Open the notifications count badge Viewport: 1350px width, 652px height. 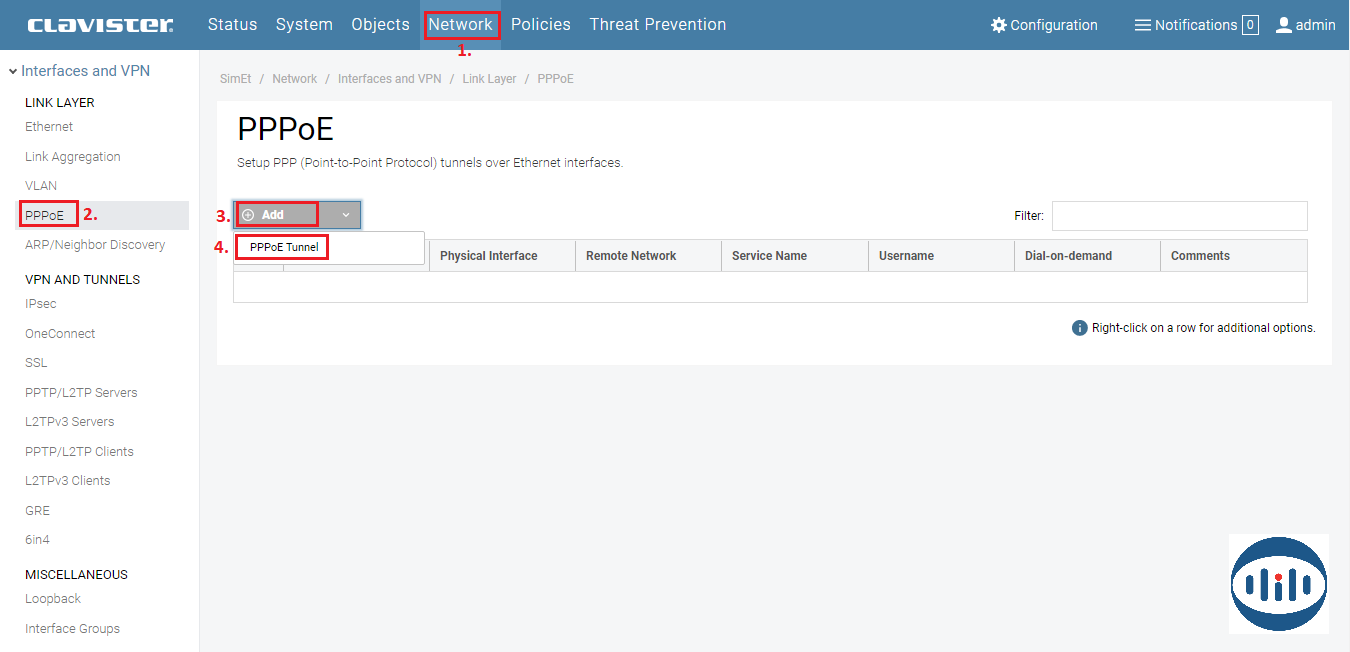click(1250, 25)
